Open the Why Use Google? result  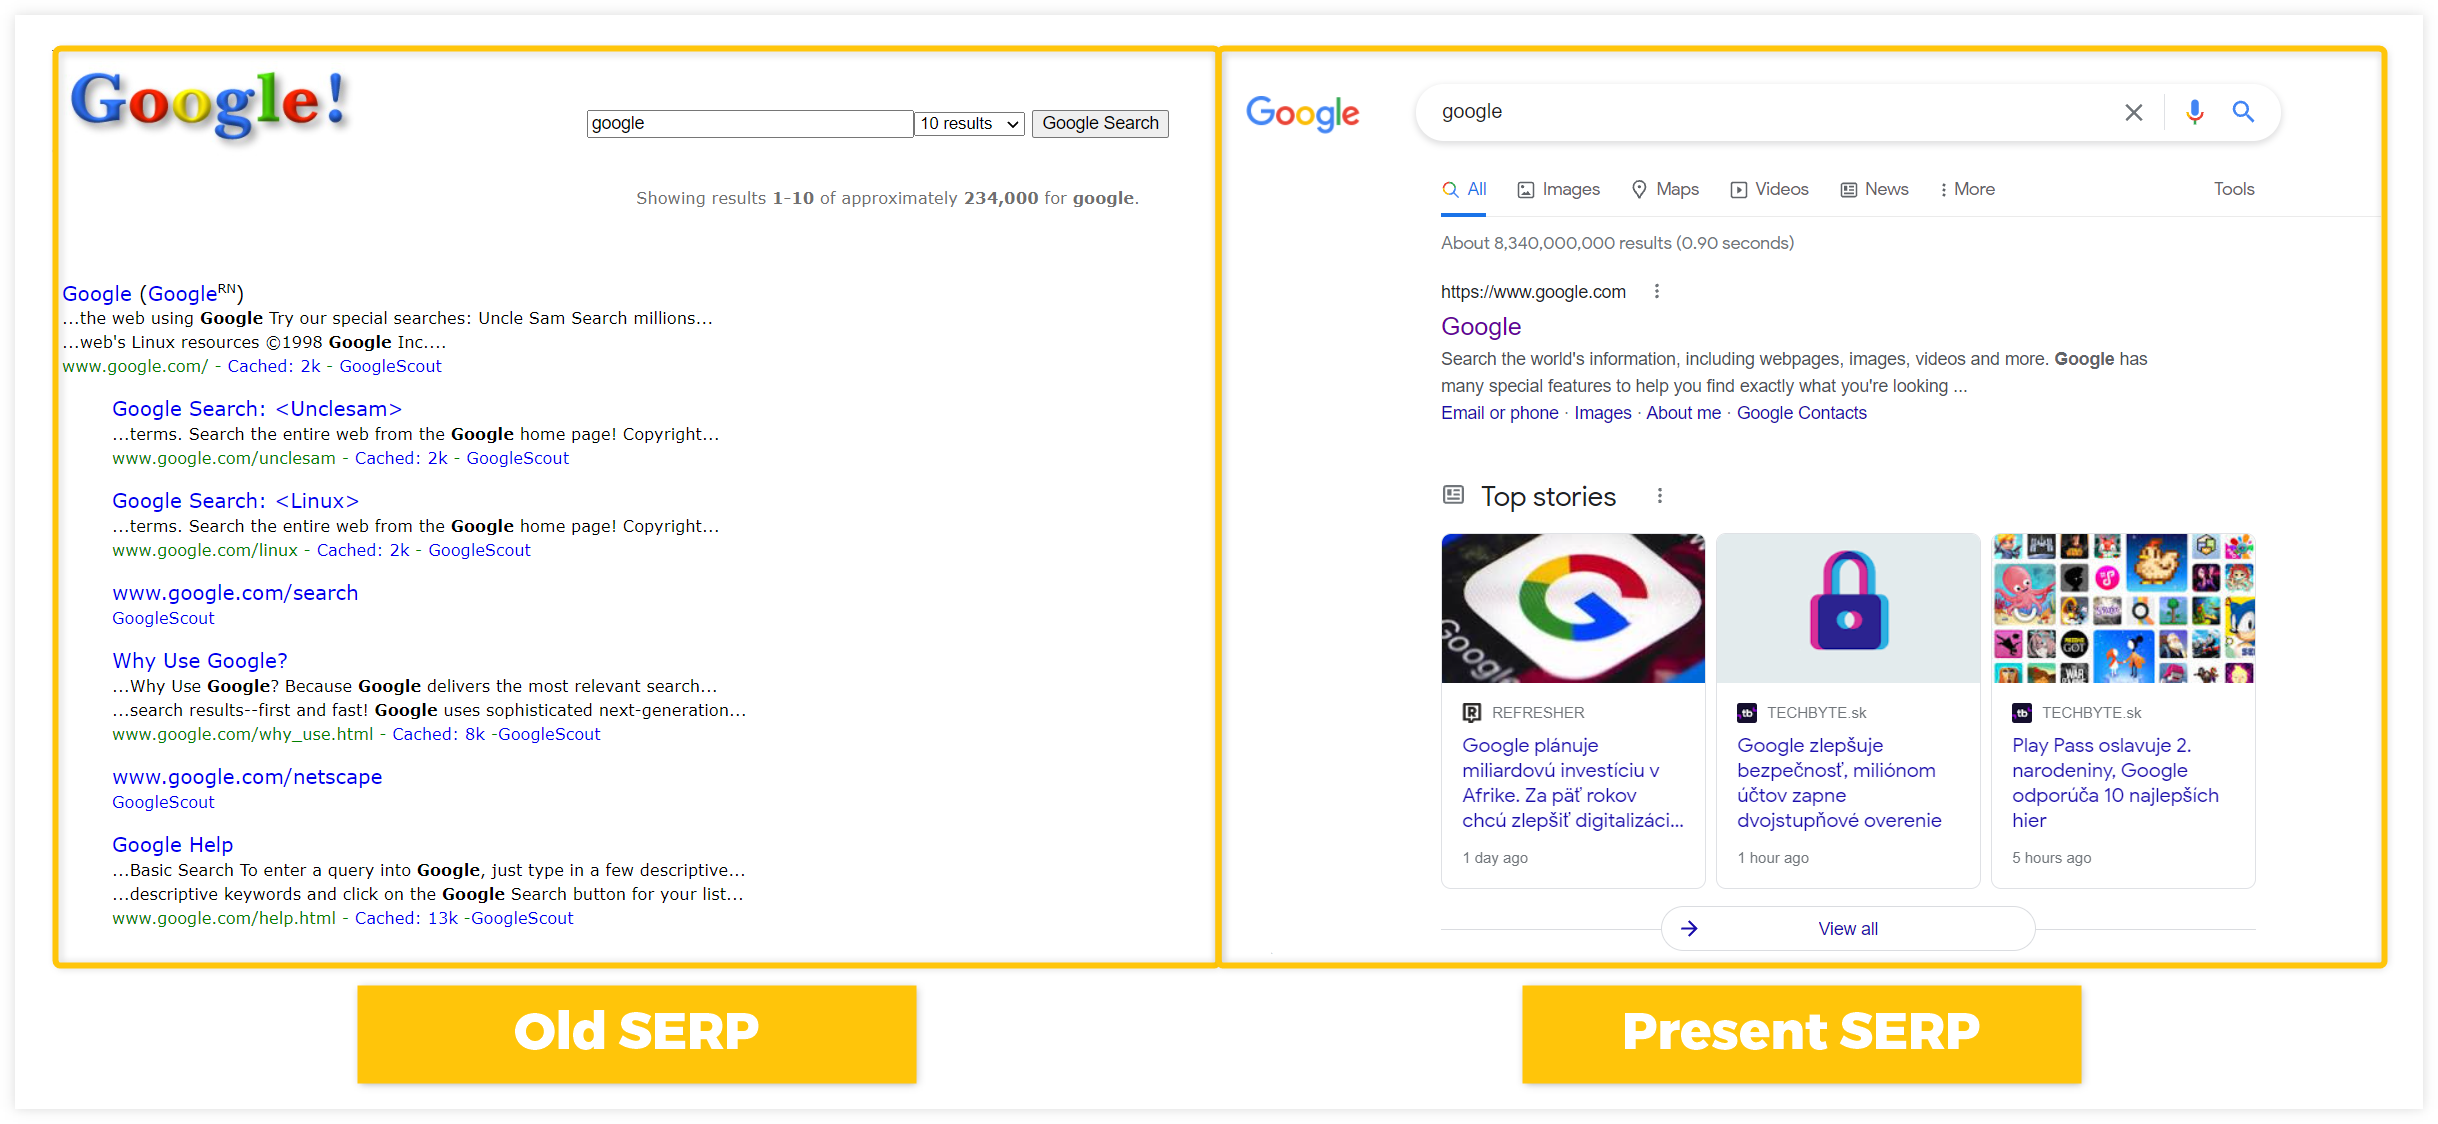pos(200,661)
